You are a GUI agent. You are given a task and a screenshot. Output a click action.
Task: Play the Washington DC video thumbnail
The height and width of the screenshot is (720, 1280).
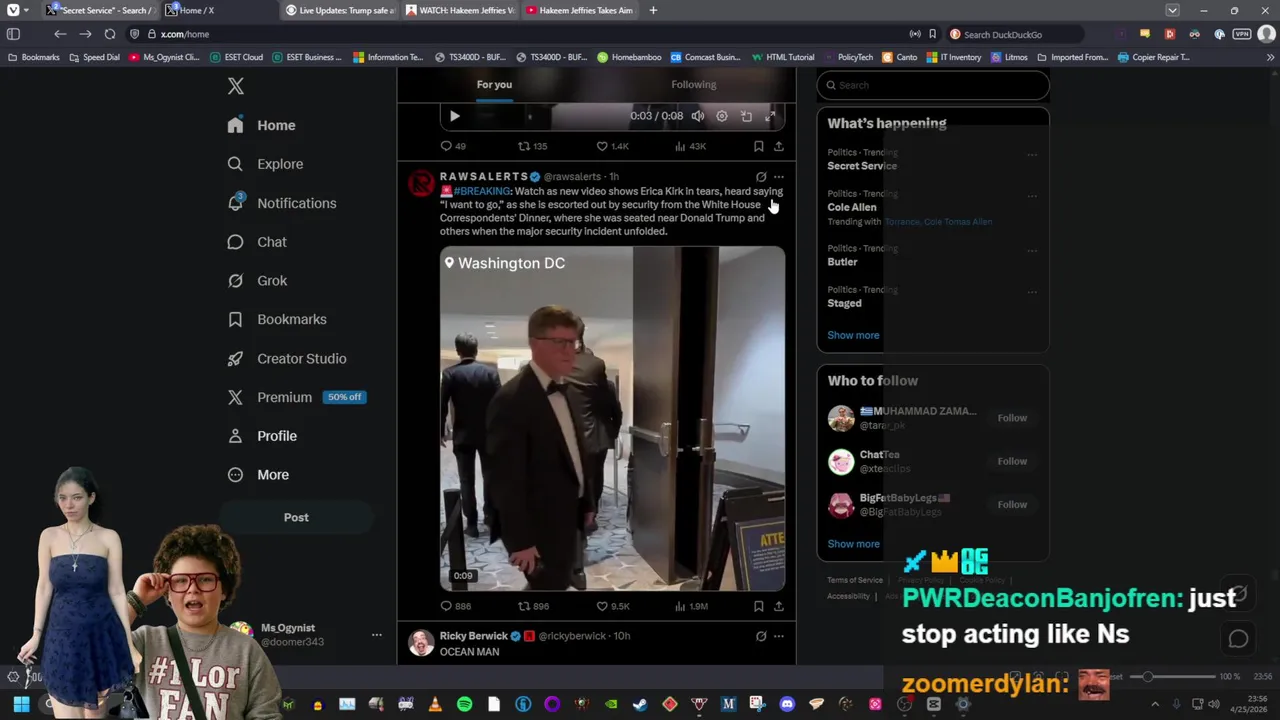coord(612,419)
